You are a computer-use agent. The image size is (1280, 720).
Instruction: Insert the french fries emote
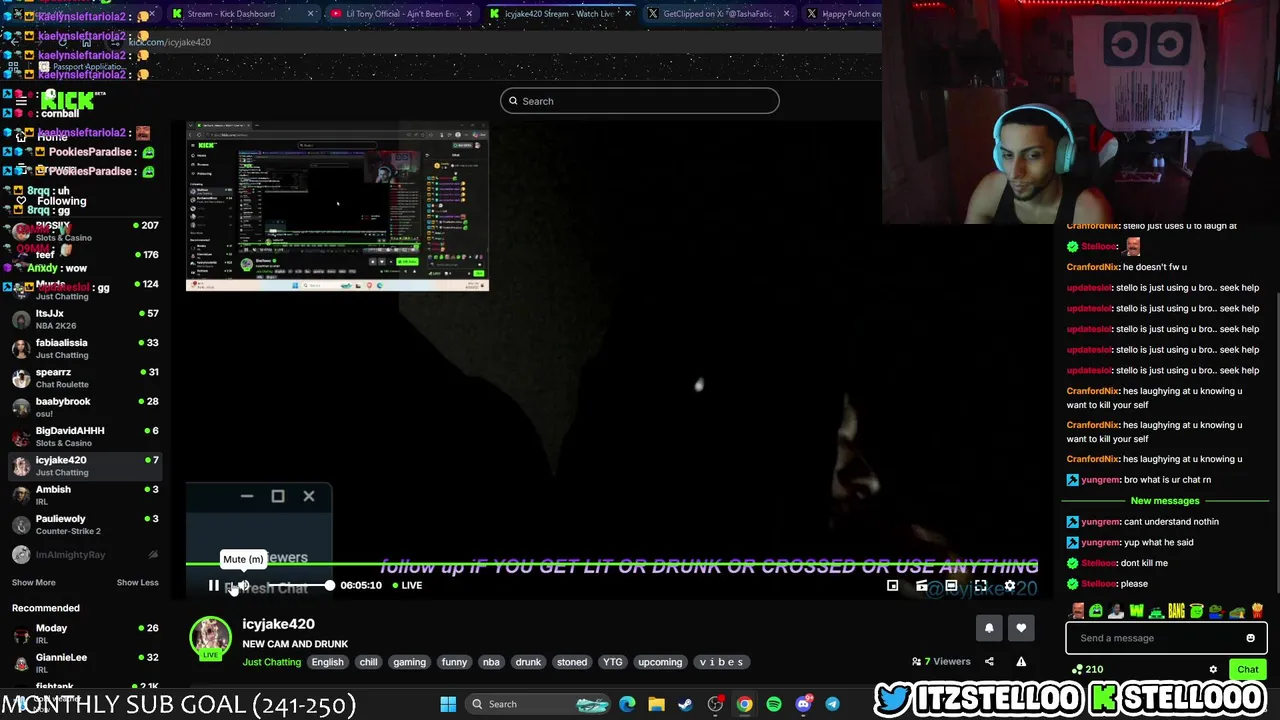(x=1257, y=611)
